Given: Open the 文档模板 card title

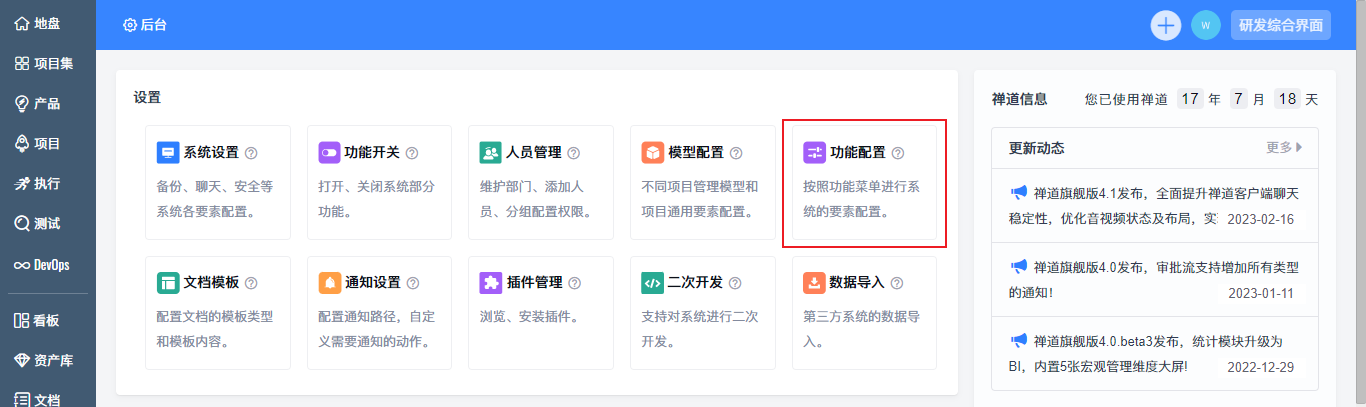Looking at the screenshot, I should (x=211, y=283).
